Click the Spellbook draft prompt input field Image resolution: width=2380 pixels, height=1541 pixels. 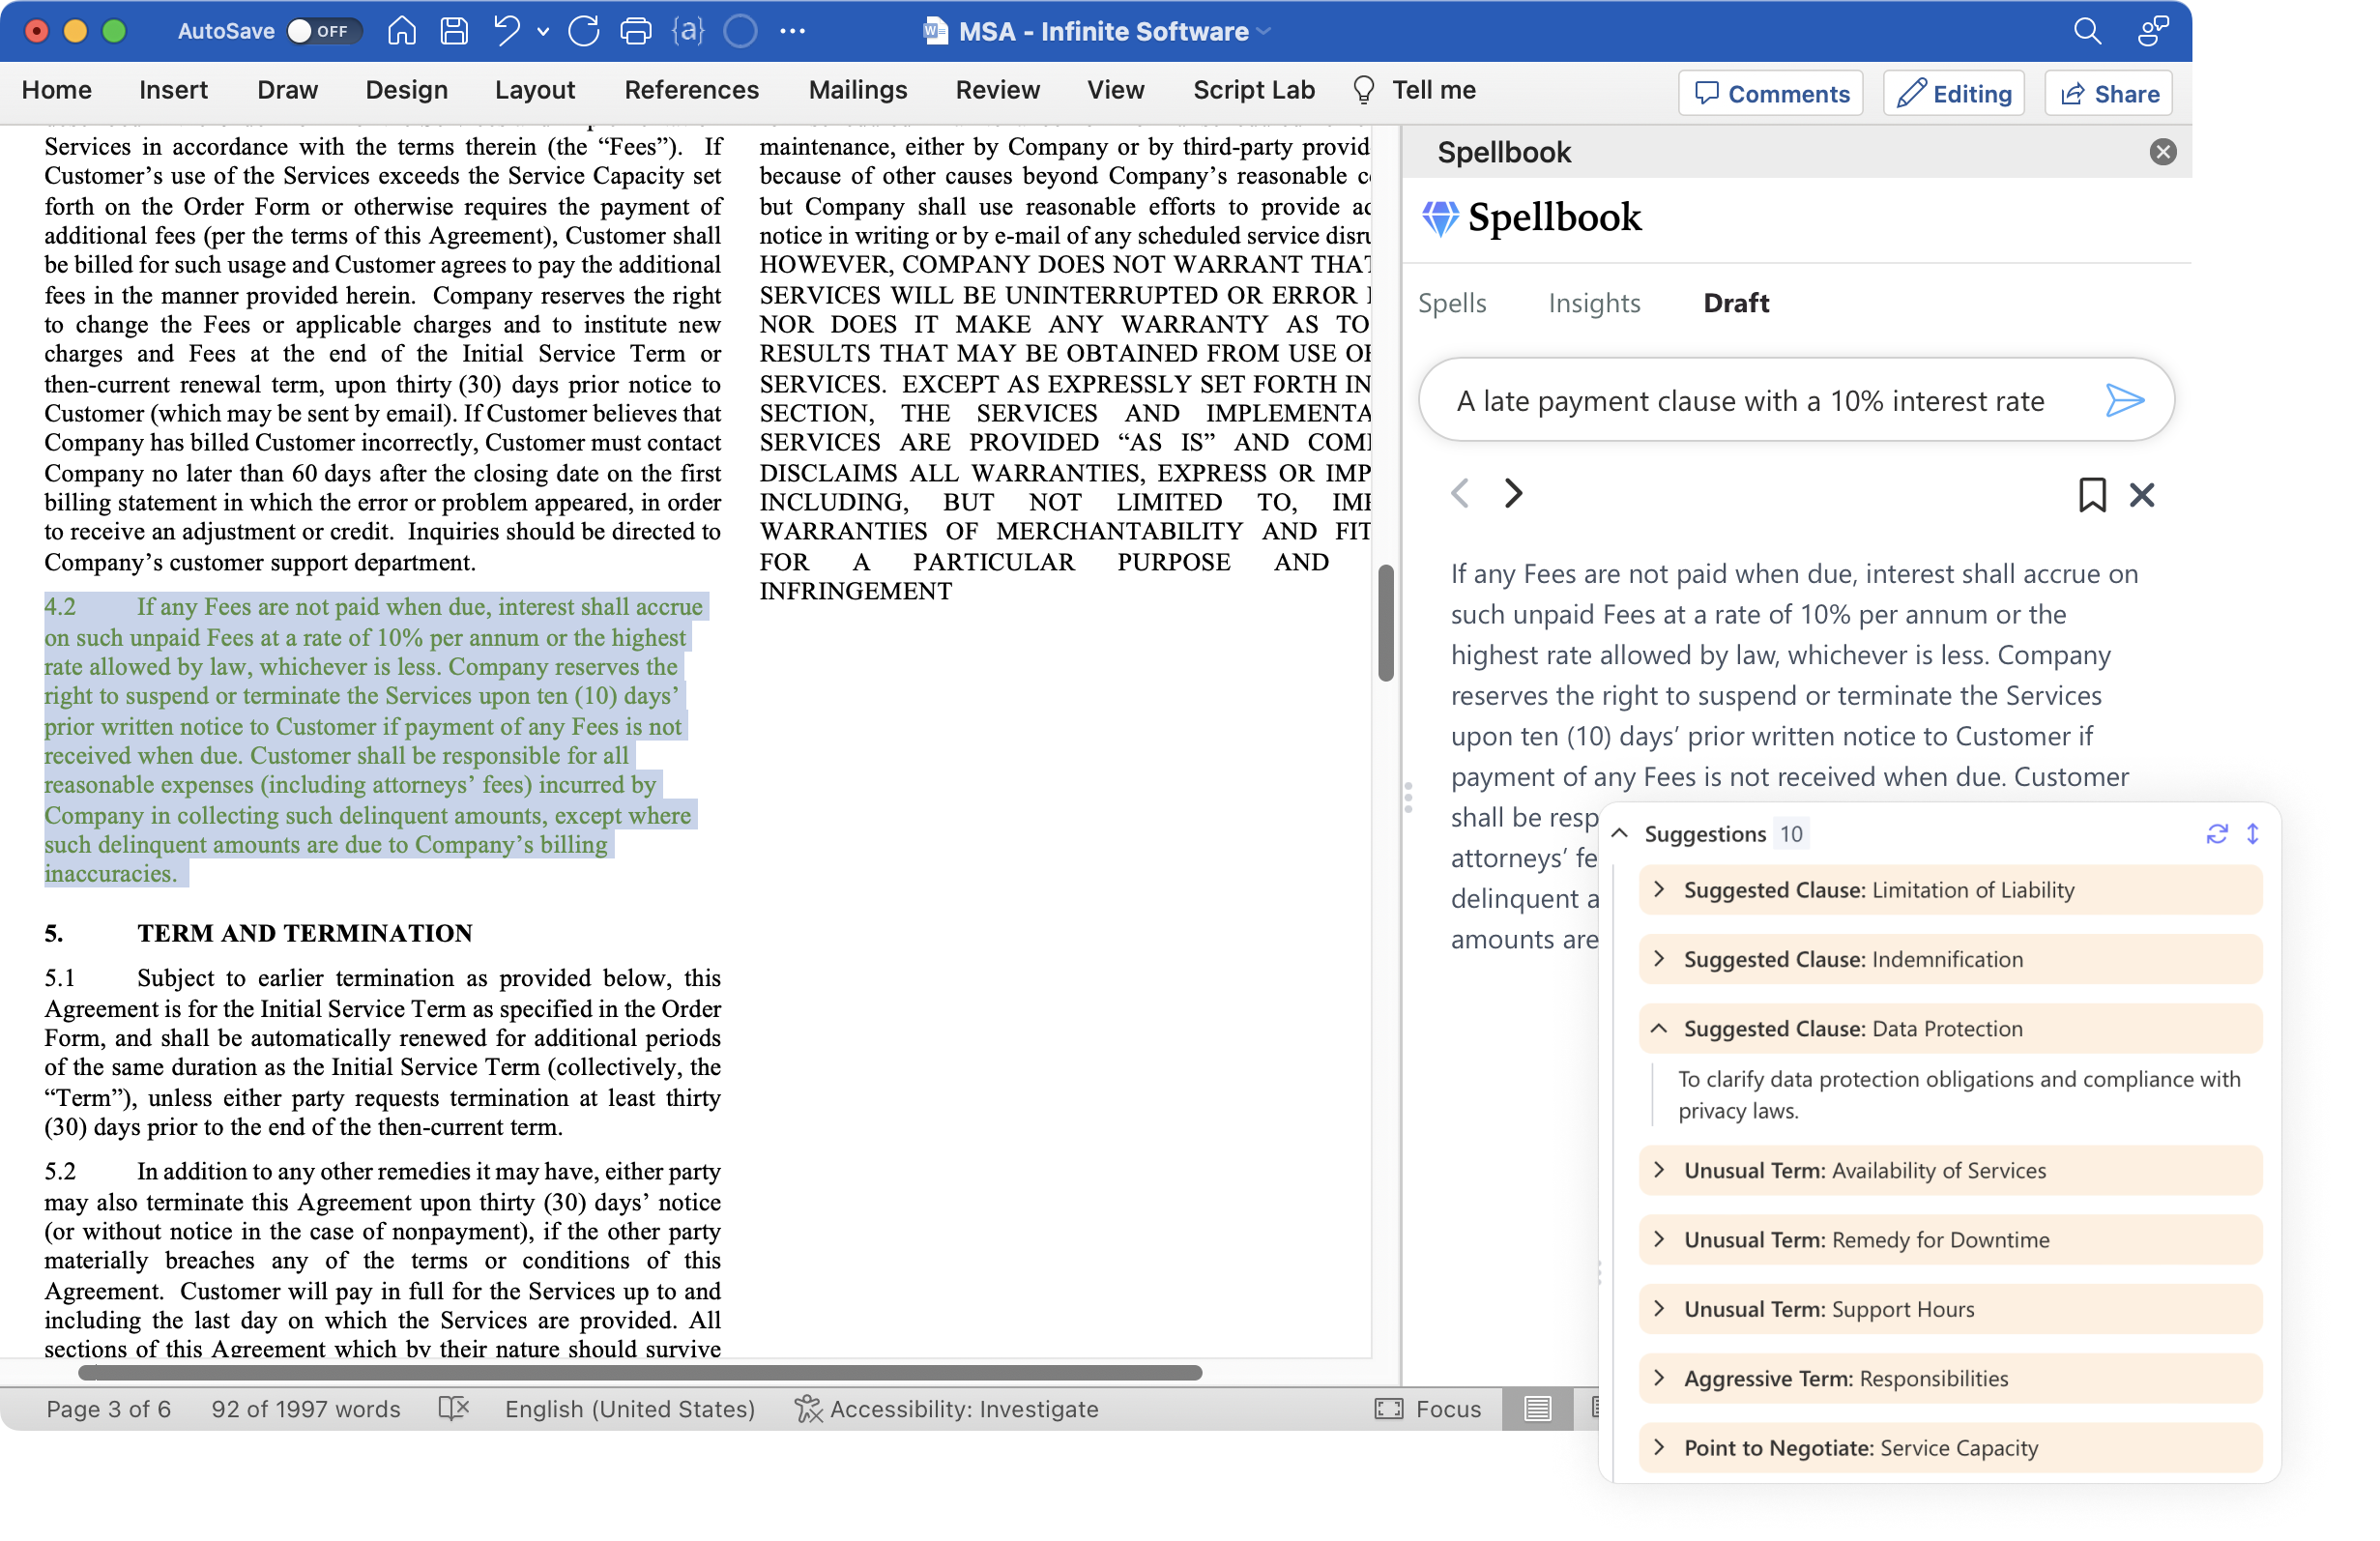pyautogui.click(x=1750, y=400)
